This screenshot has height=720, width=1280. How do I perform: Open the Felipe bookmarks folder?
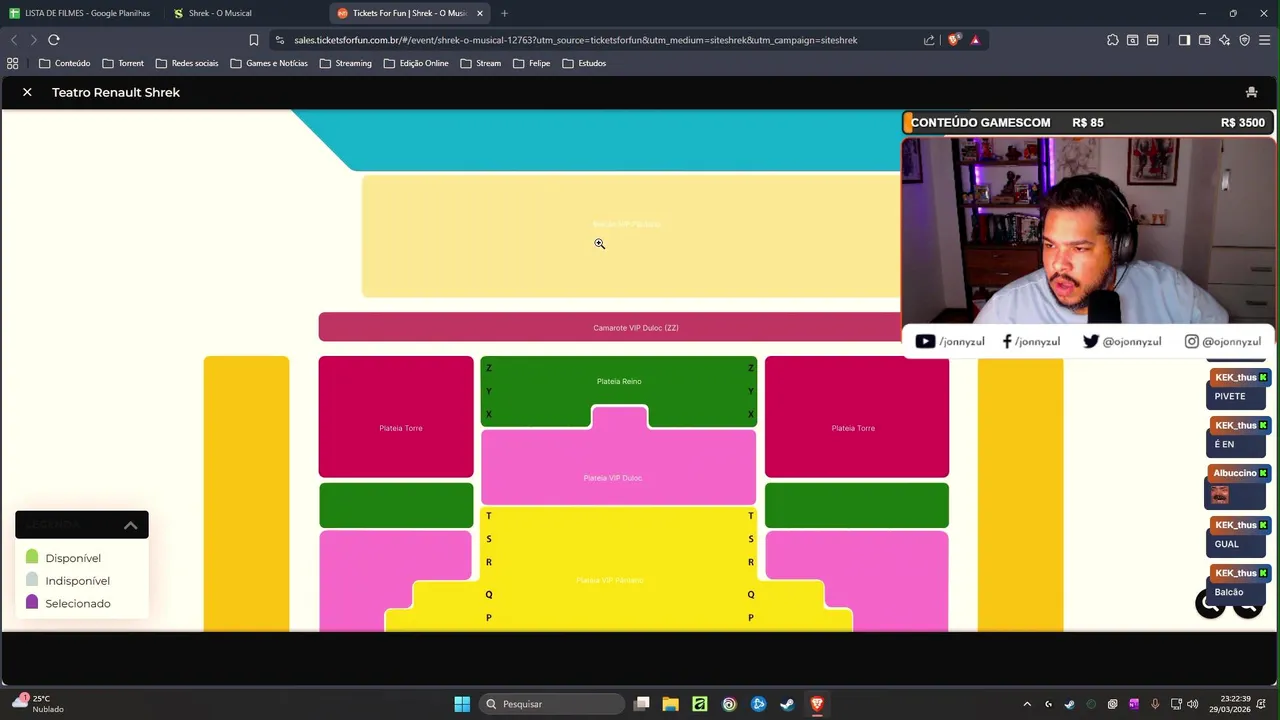tap(532, 63)
